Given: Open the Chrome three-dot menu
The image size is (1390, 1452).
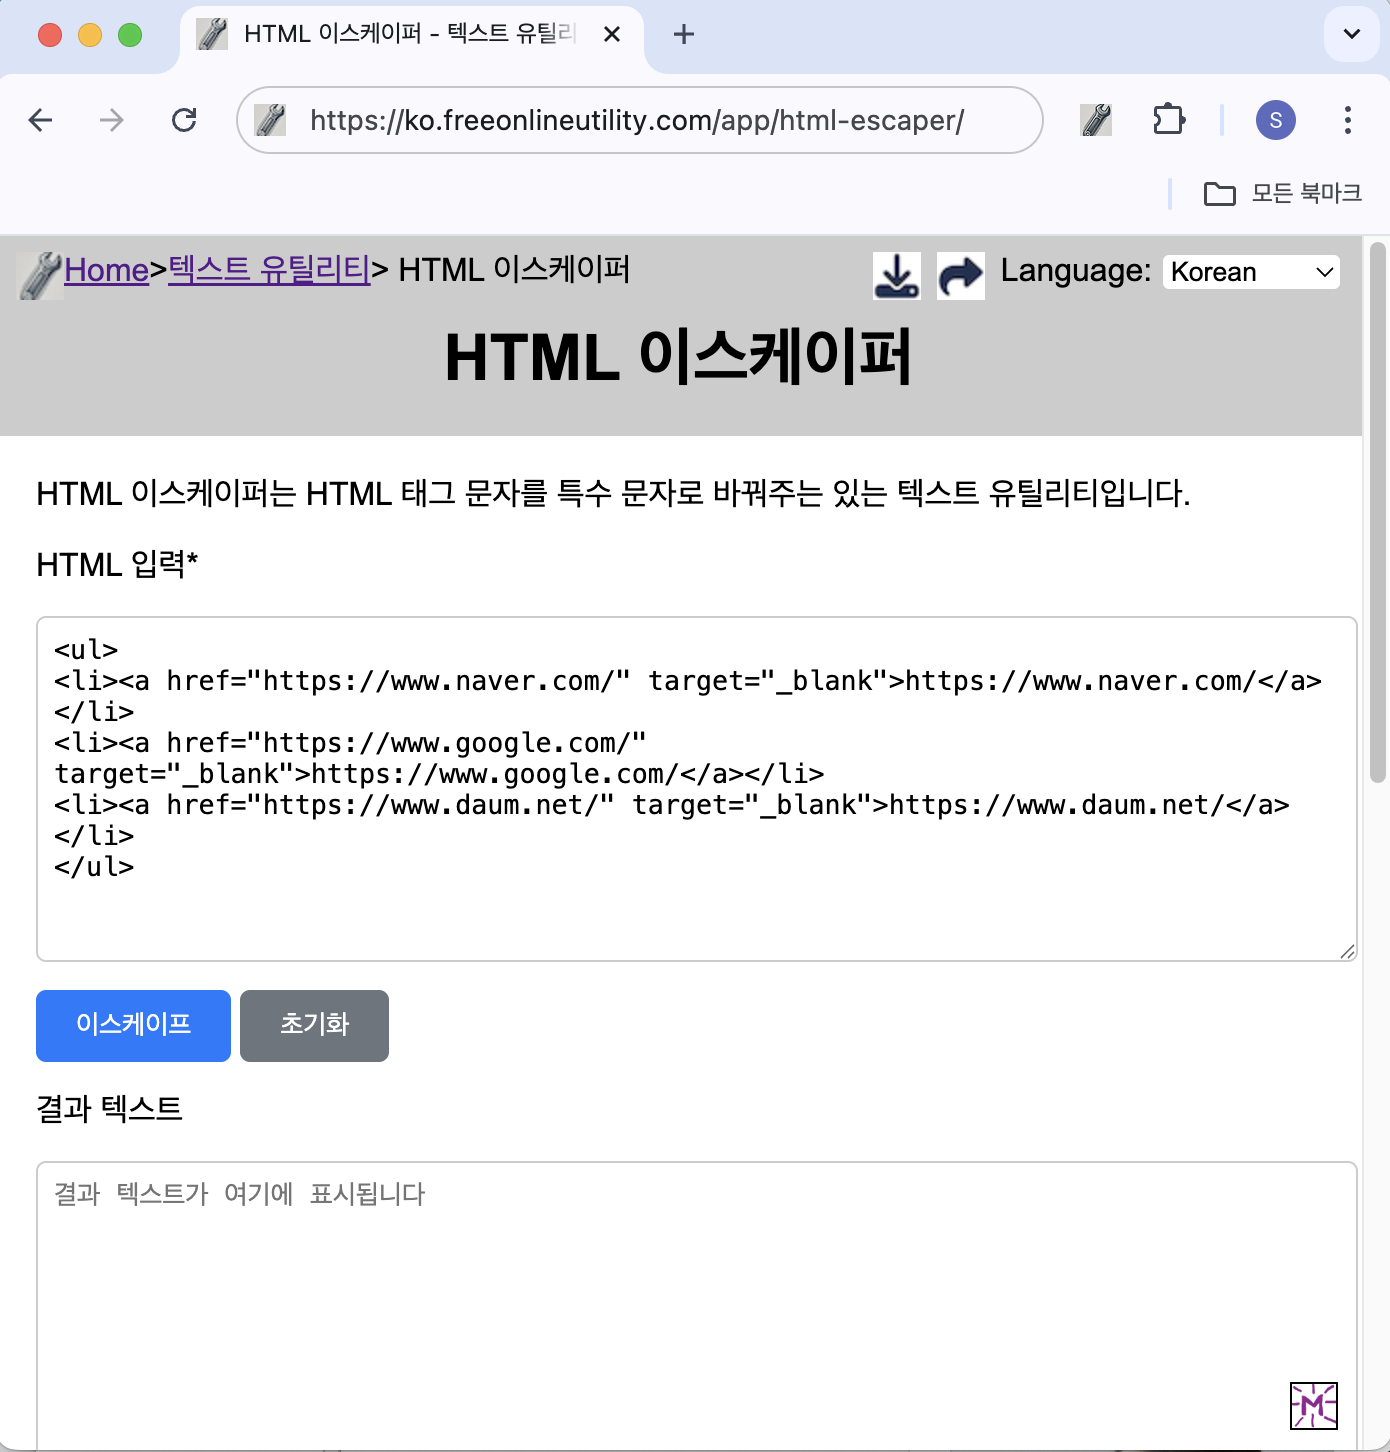Looking at the screenshot, I should coord(1348,120).
